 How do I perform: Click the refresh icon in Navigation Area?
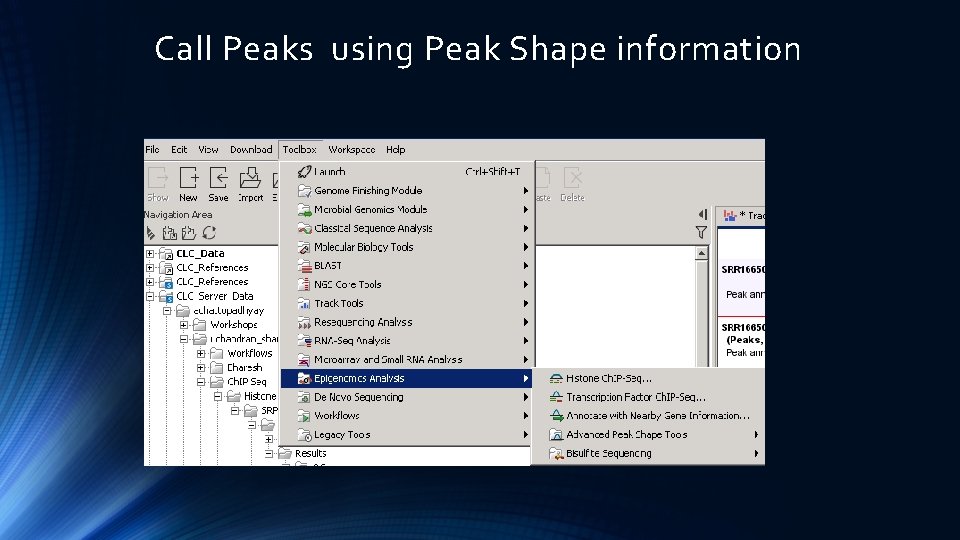[x=209, y=233]
